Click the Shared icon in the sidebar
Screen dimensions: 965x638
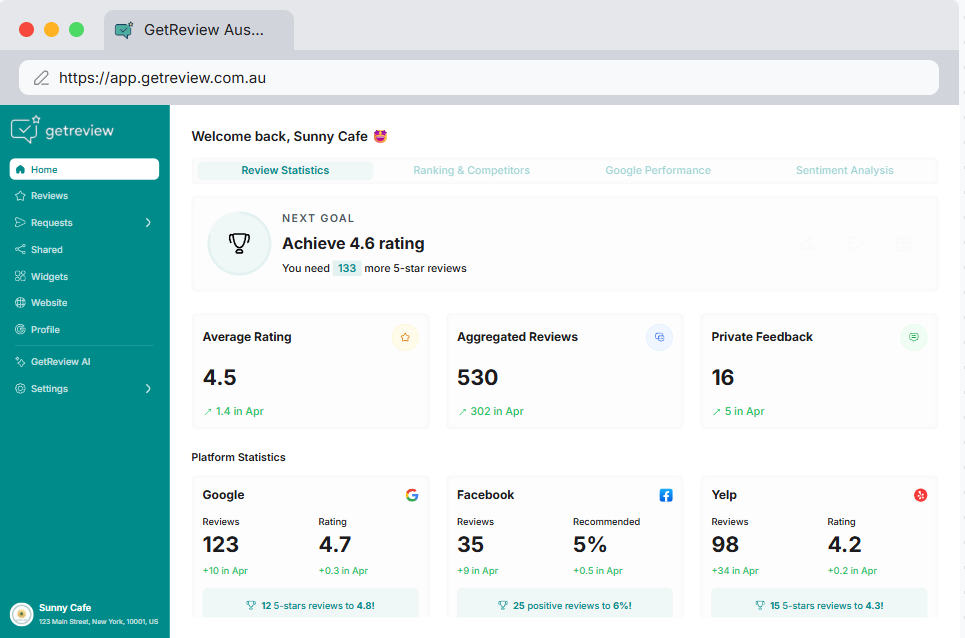click(20, 249)
